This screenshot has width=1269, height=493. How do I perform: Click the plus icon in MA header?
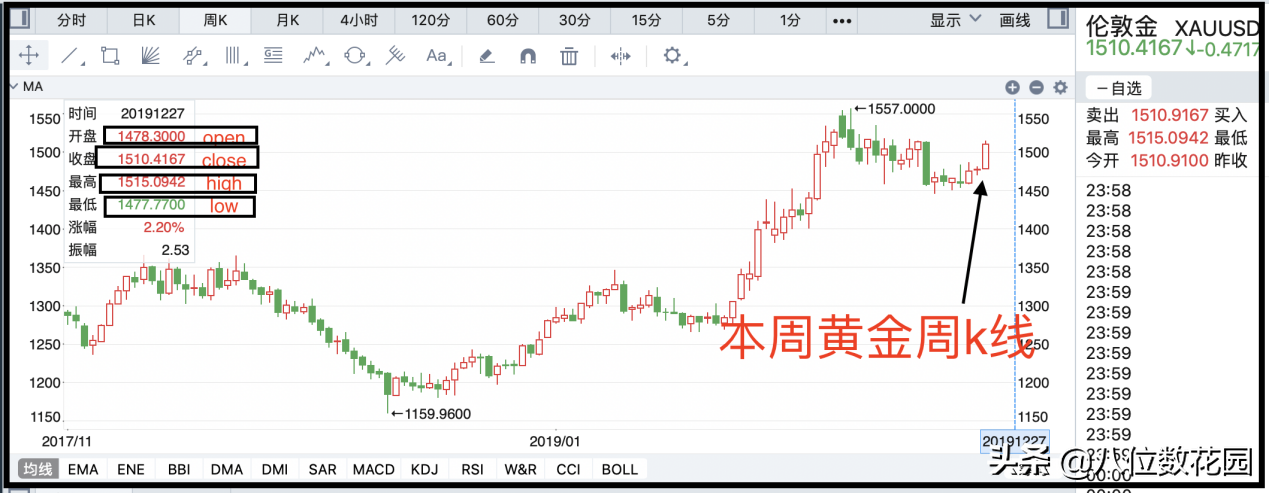click(x=1012, y=88)
